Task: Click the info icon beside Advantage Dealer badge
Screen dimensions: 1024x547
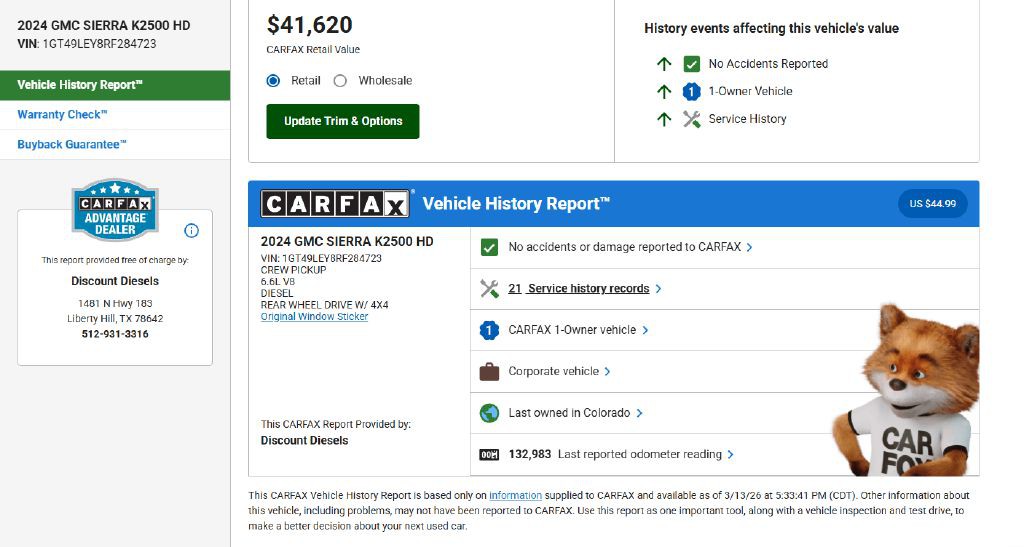Action: 192,231
